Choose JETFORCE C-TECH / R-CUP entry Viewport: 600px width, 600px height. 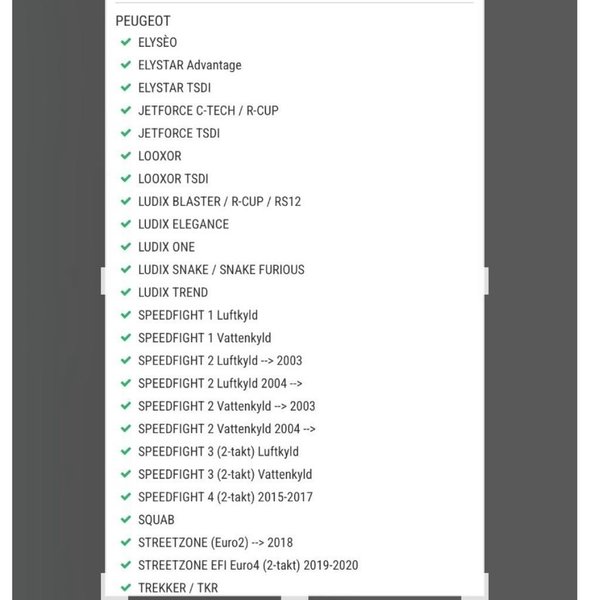(x=208, y=110)
